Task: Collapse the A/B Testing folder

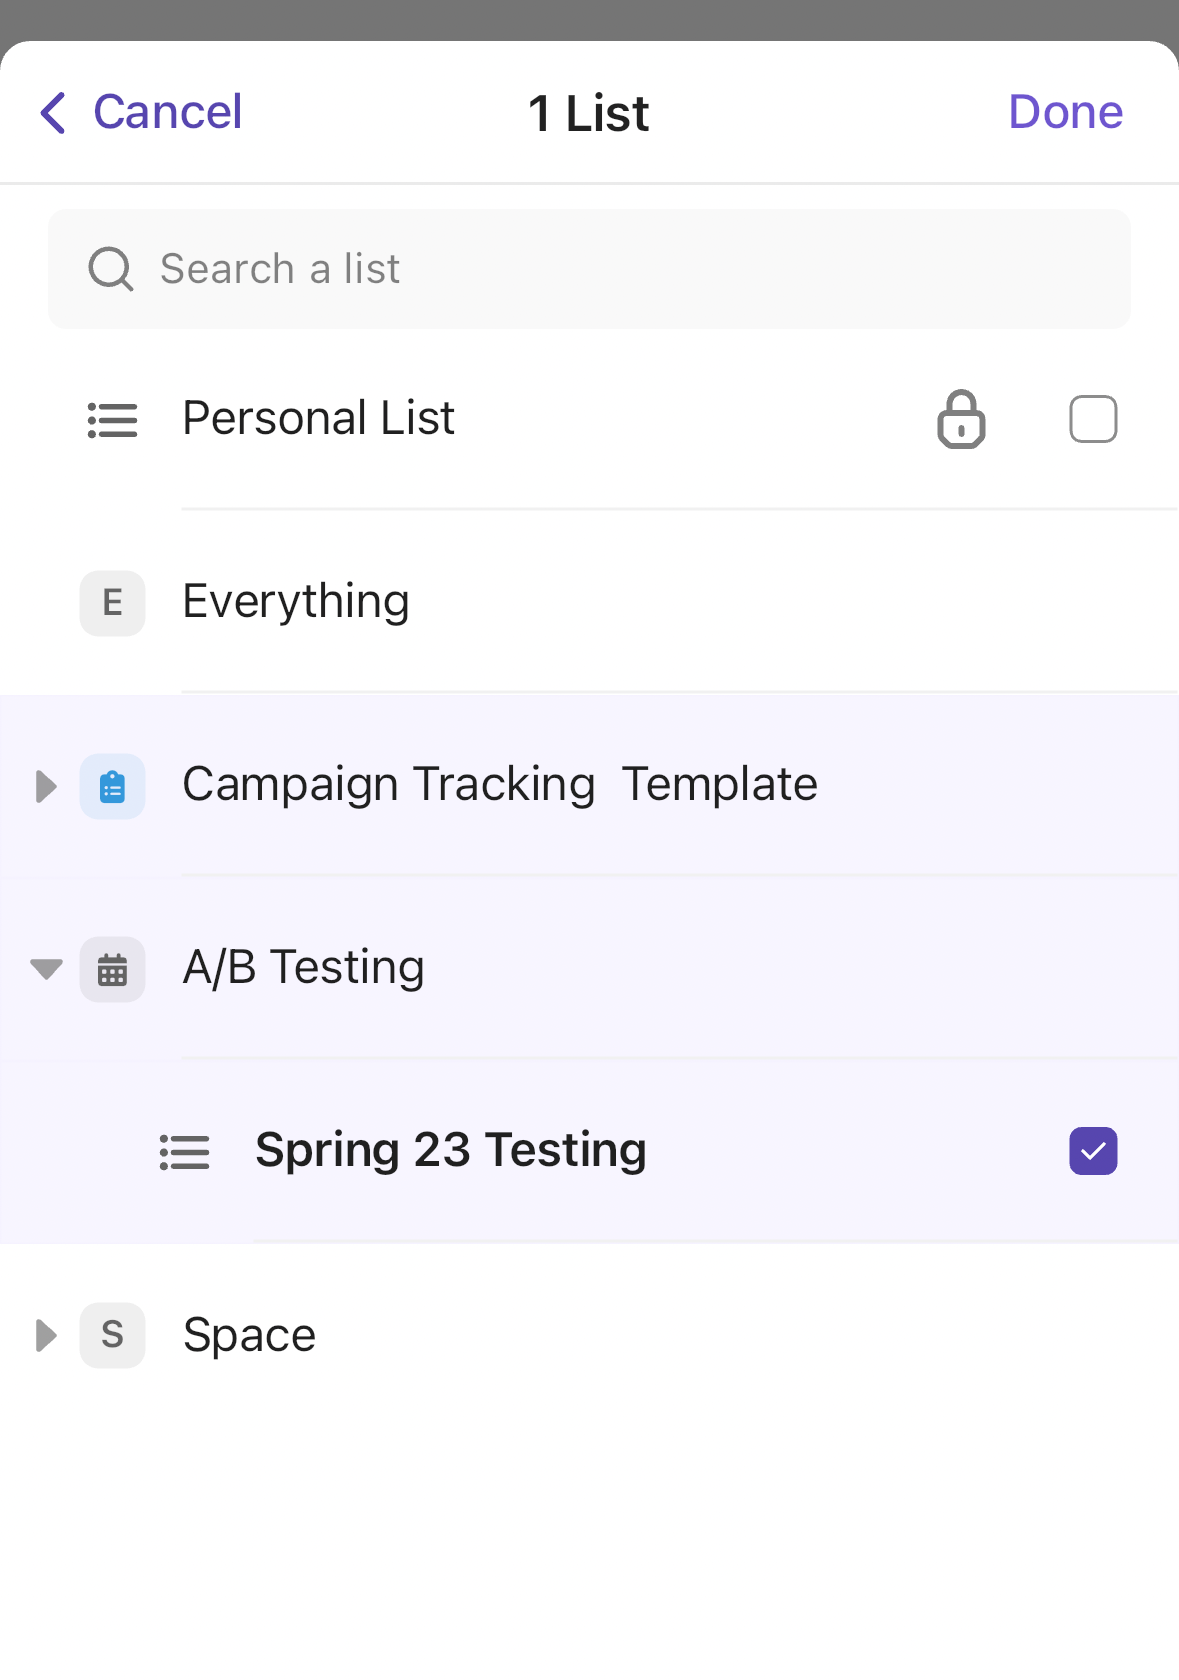Action: click(46, 969)
